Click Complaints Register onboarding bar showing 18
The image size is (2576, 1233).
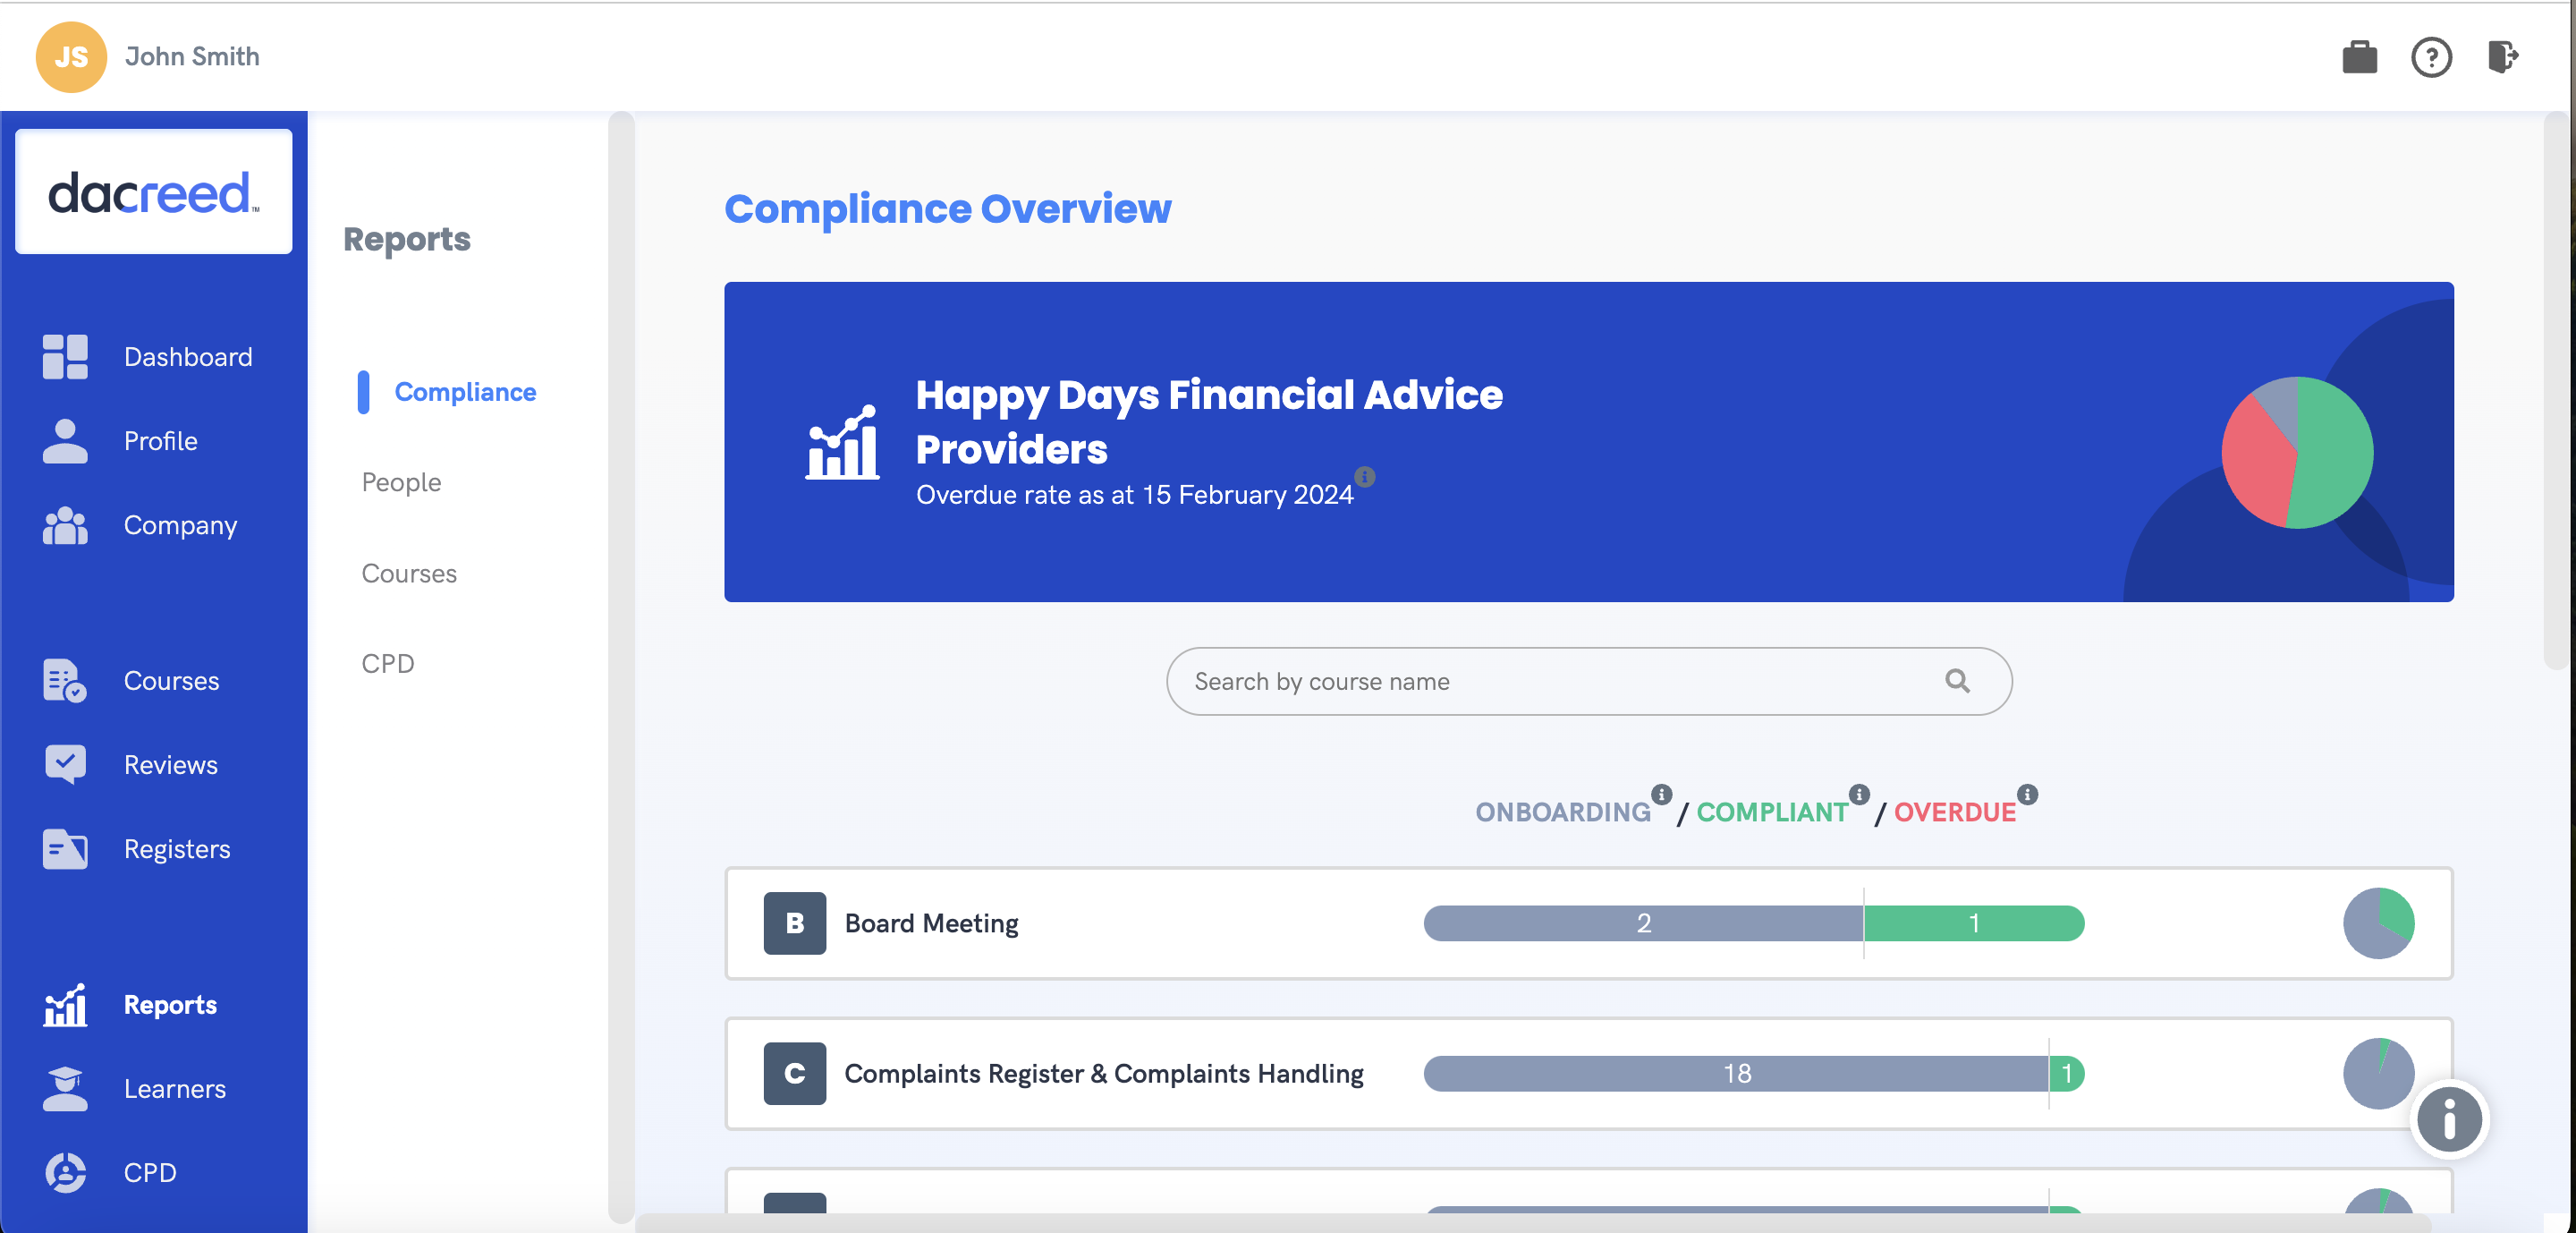pos(1736,1073)
